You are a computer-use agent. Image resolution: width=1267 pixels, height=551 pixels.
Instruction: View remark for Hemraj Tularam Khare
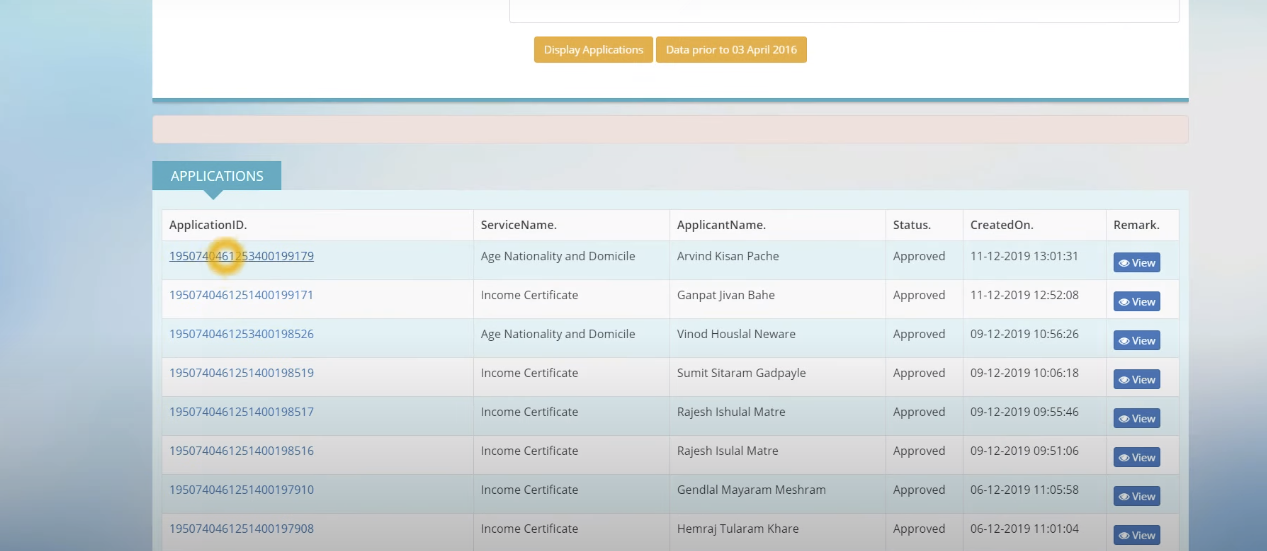click(1137, 536)
